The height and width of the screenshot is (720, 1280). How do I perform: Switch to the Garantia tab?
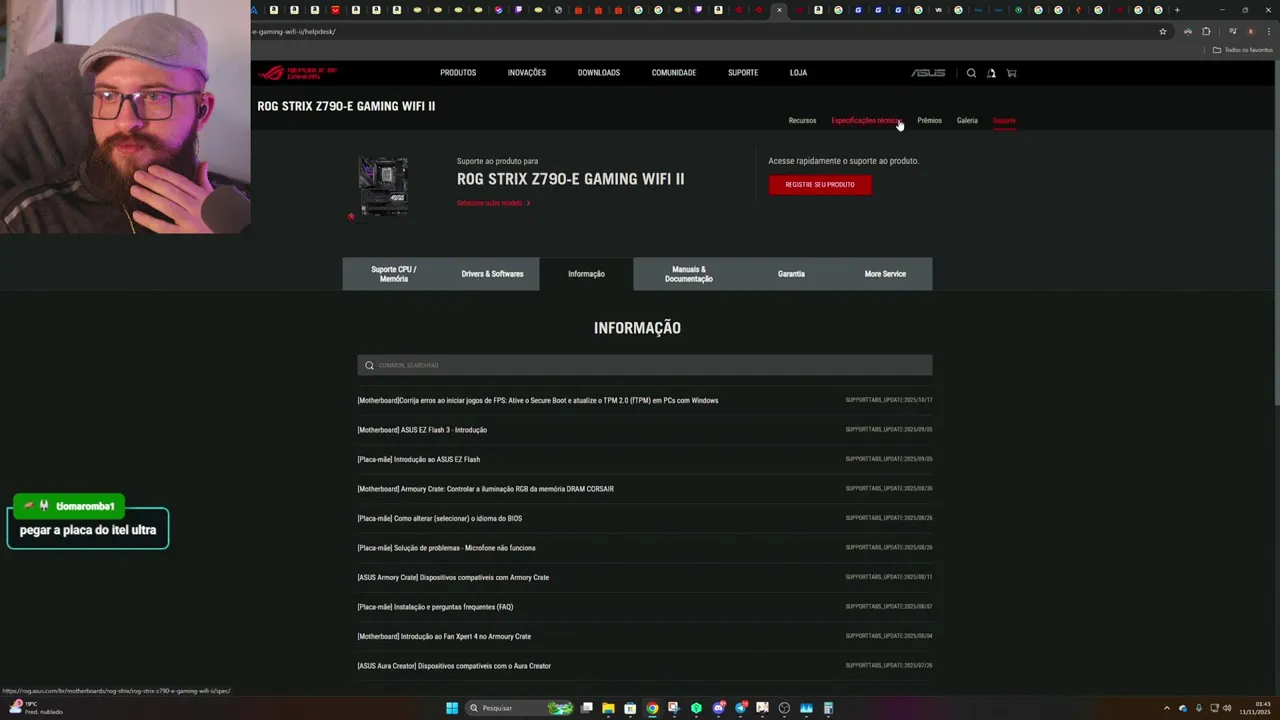(791, 274)
